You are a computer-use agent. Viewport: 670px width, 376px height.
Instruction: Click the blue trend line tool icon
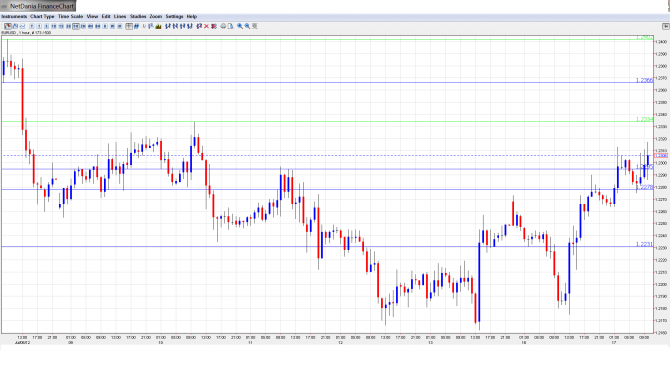136,26
